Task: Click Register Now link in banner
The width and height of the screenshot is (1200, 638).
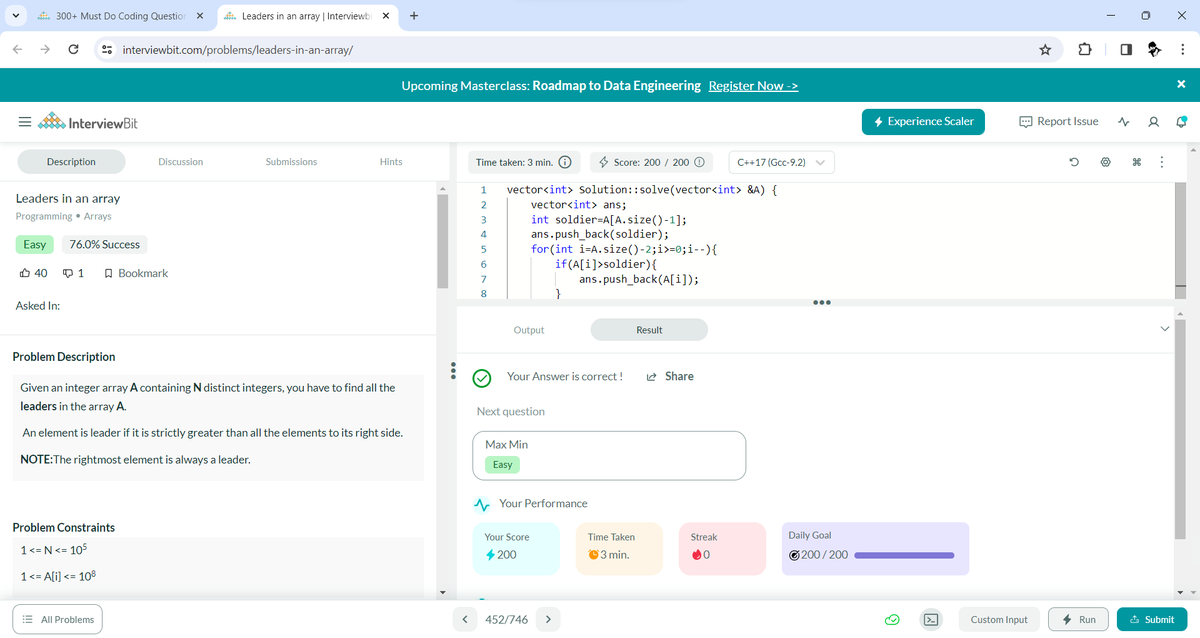Action: [753, 85]
